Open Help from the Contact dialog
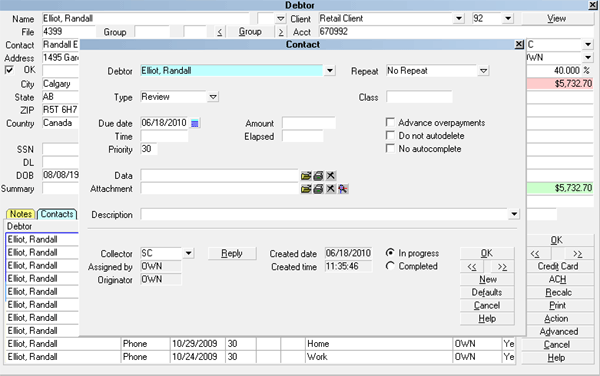Image resolution: width=600 pixels, height=376 pixels. pos(487,319)
